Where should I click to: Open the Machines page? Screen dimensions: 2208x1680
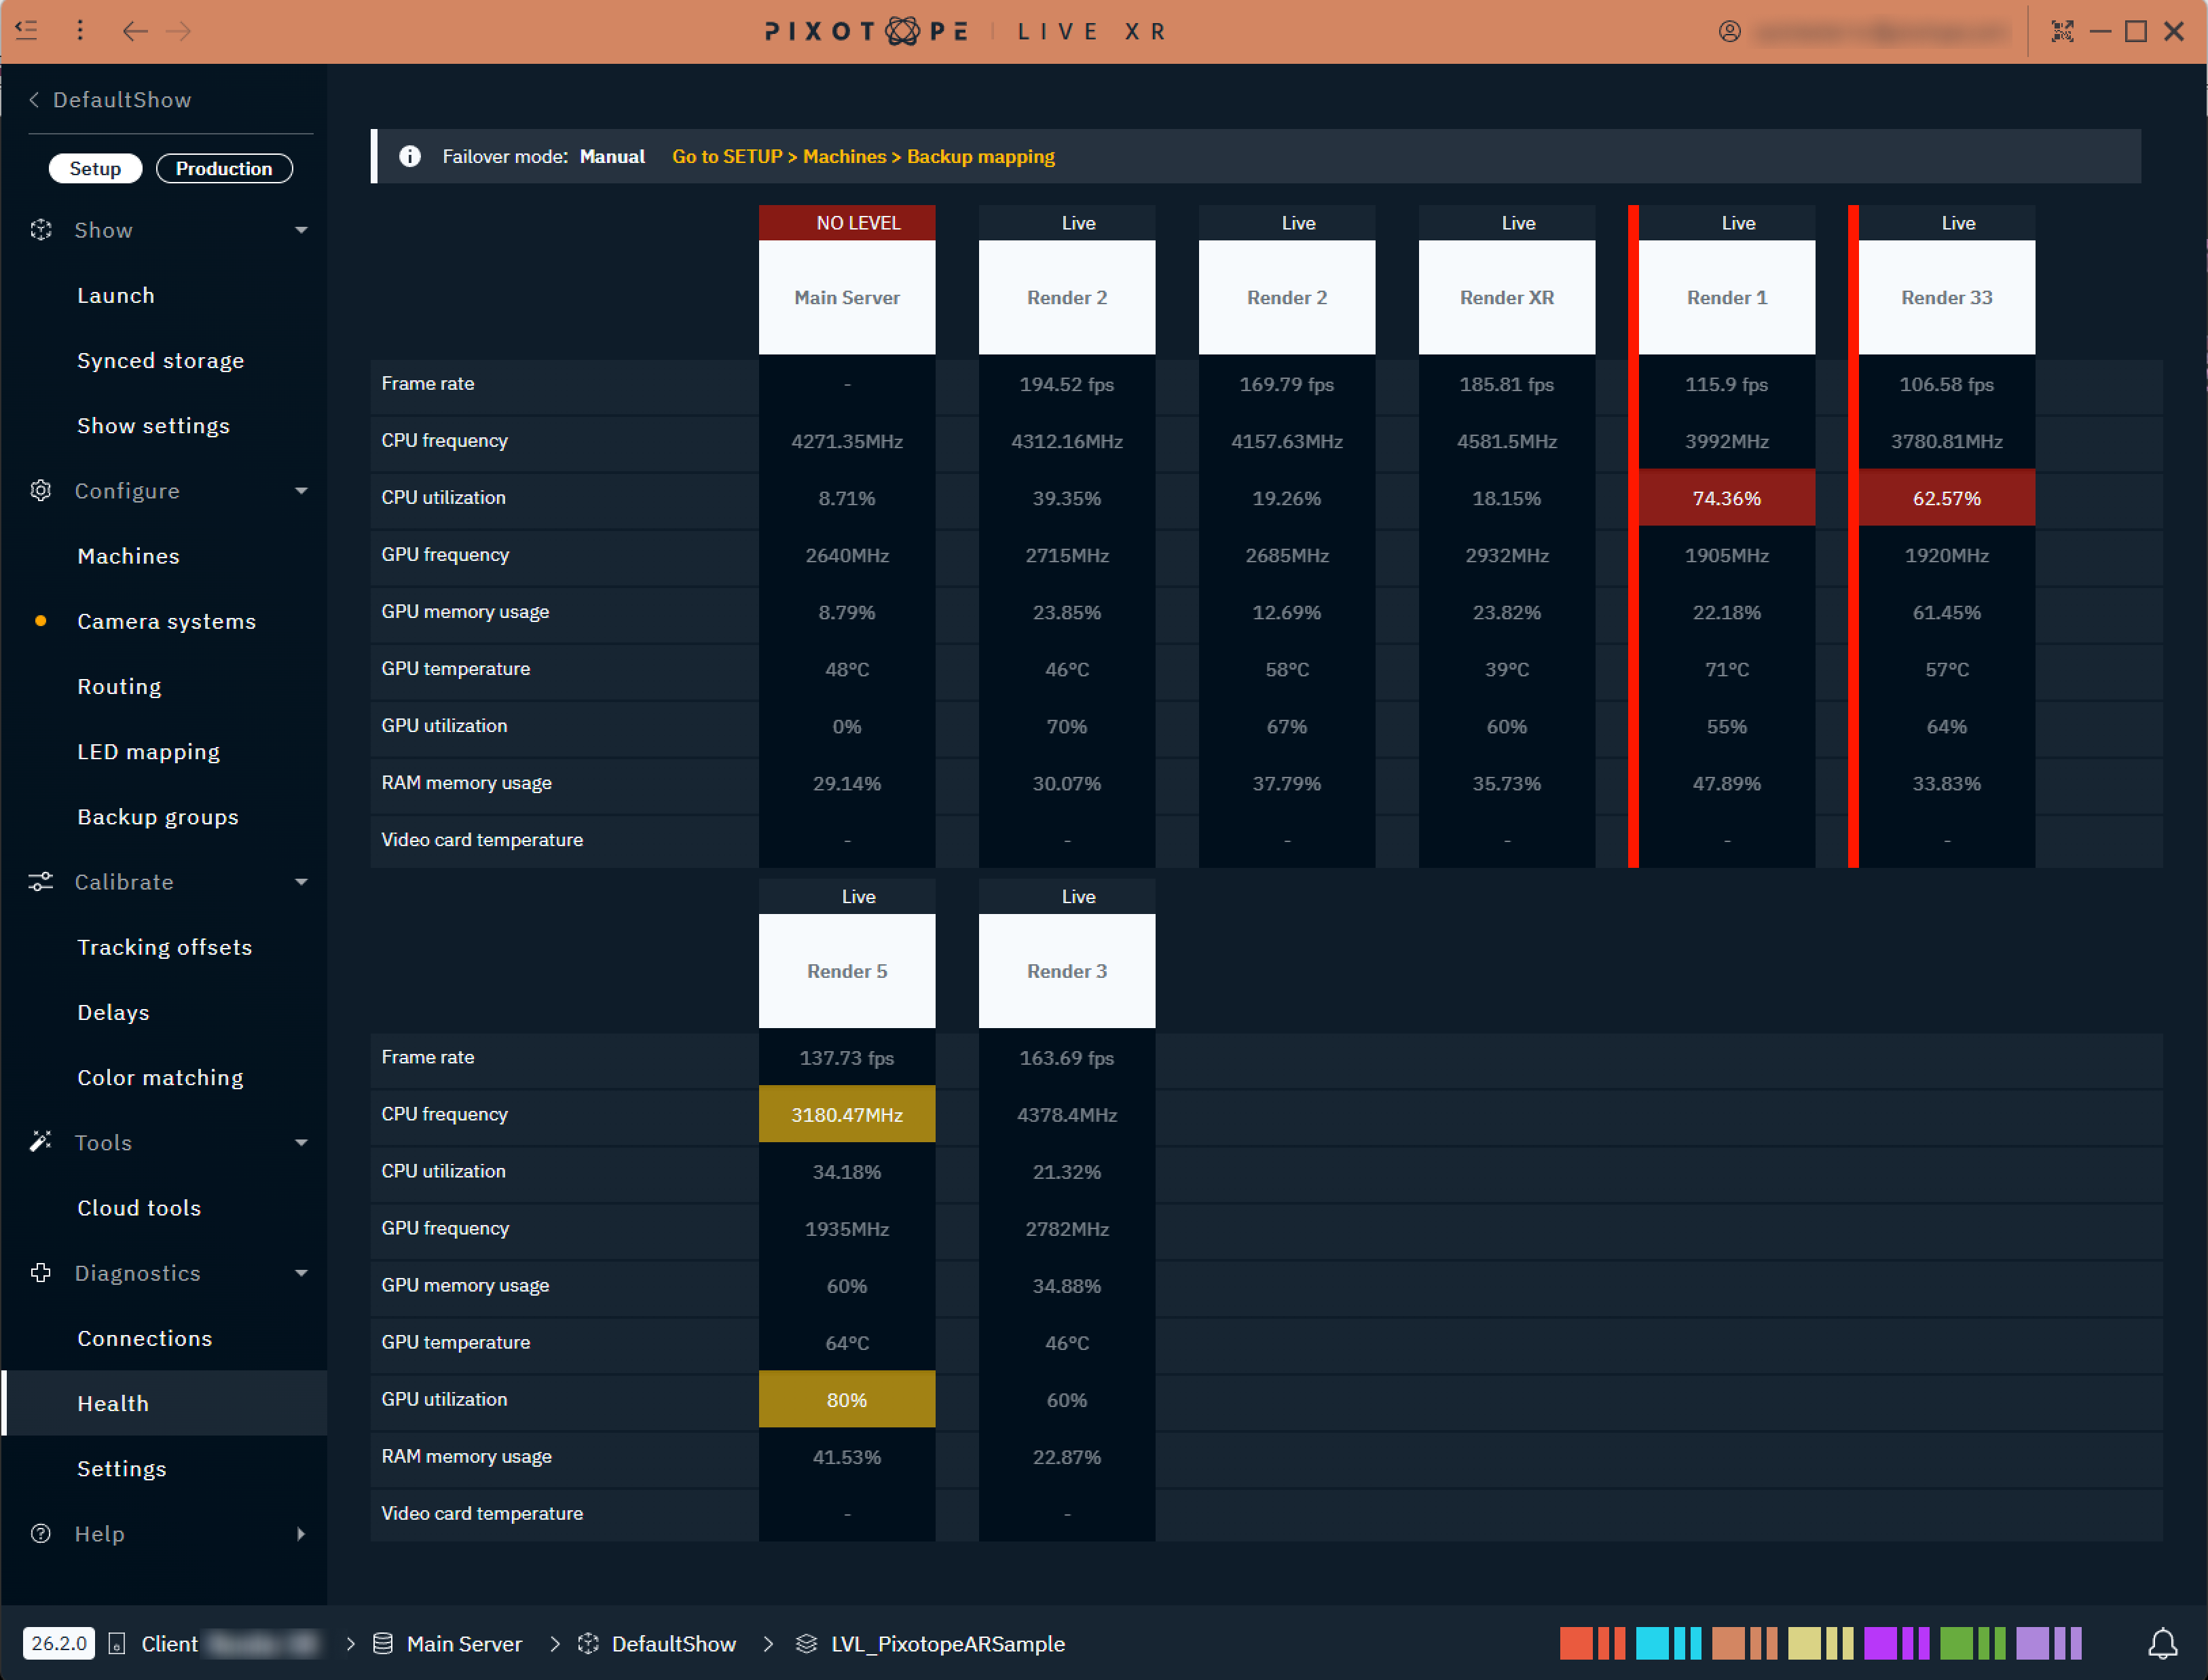(x=129, y=556)
